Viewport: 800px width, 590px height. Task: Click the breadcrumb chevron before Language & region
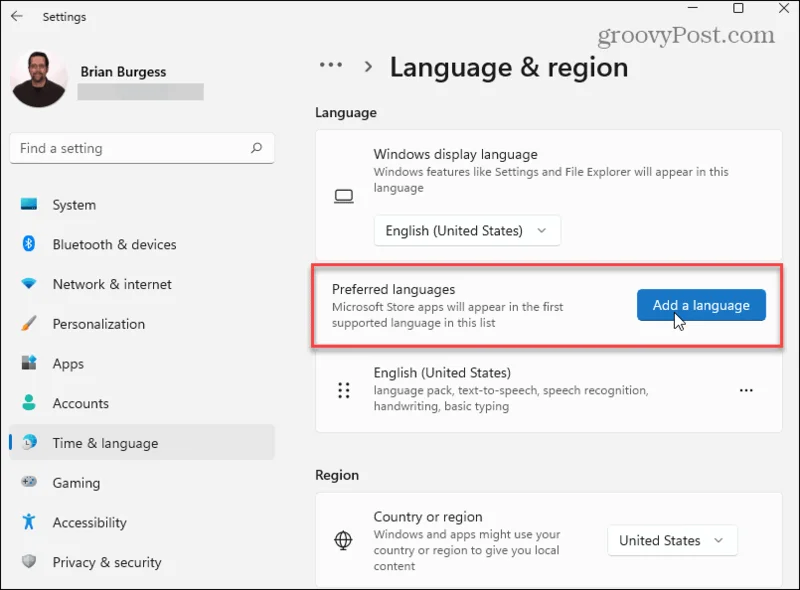click(368, 66)
